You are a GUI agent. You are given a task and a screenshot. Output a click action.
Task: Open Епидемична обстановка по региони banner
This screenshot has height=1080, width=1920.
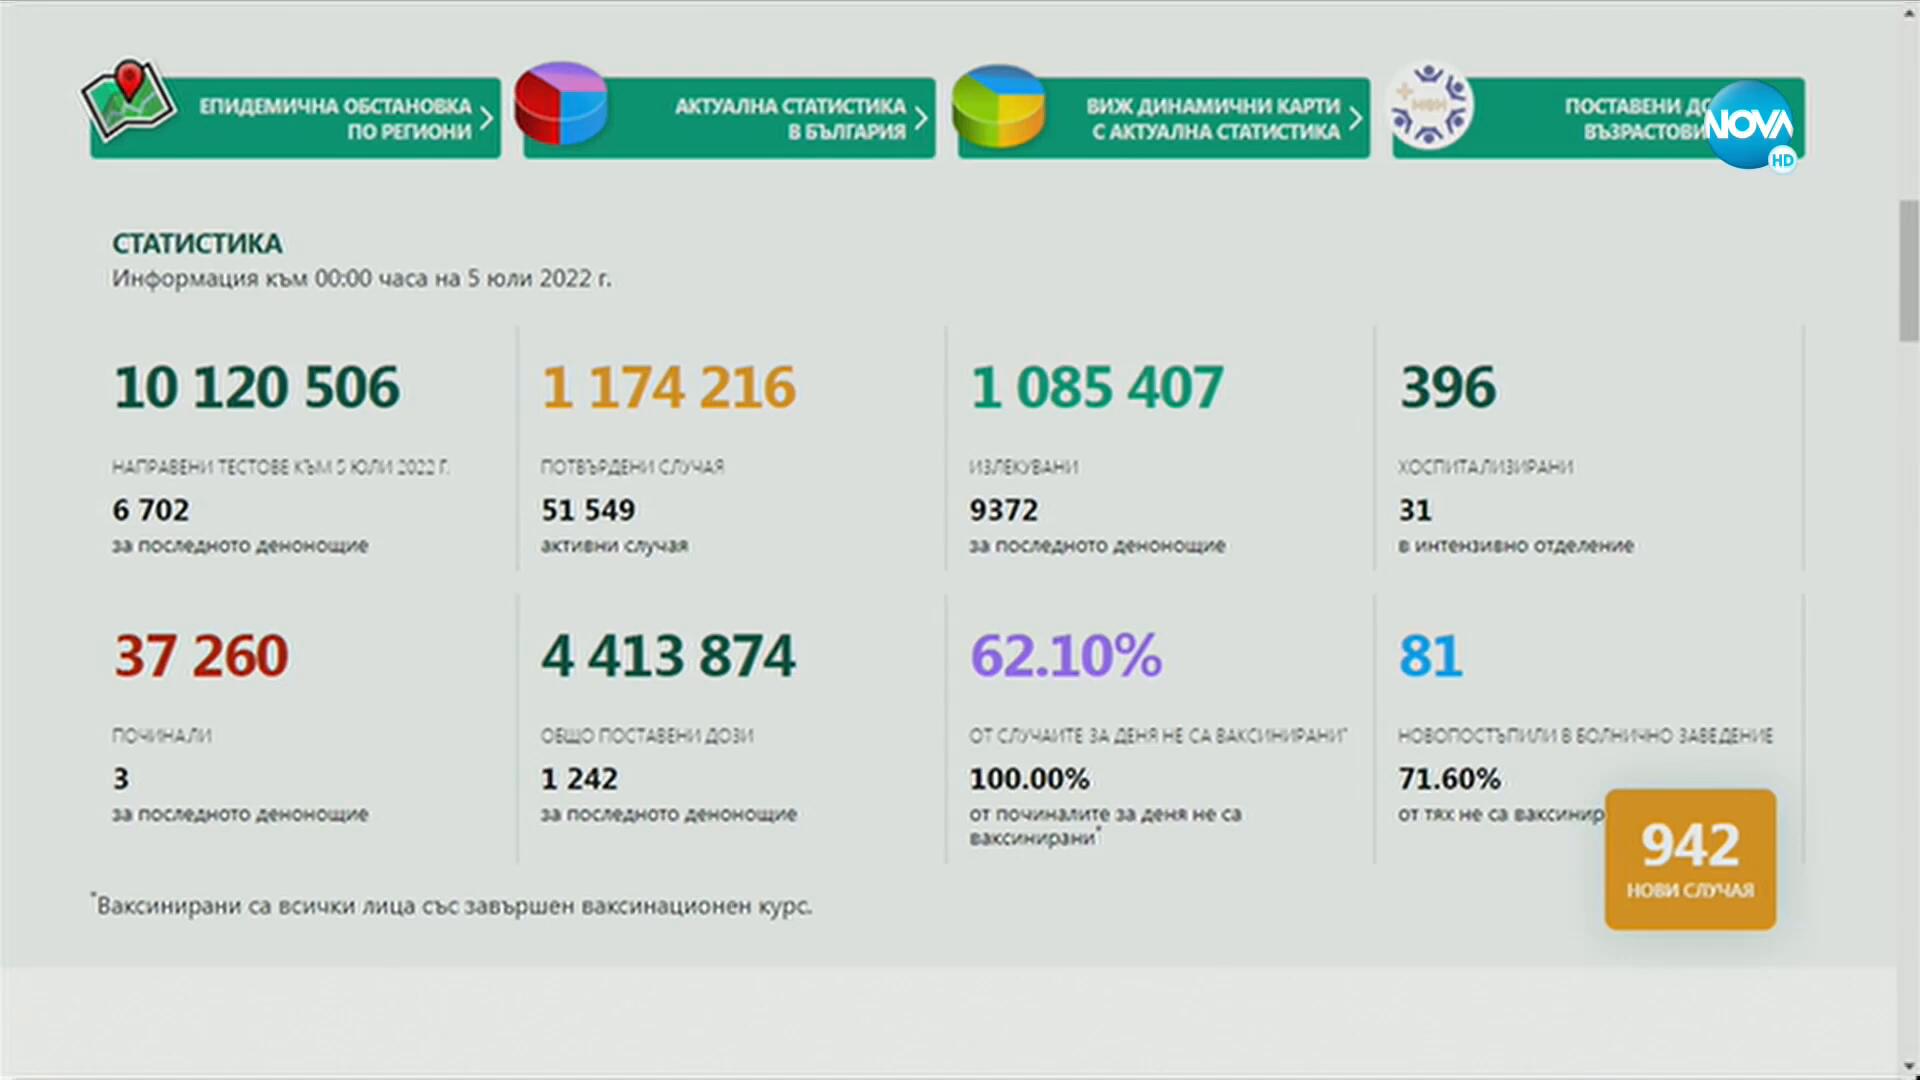334,118
